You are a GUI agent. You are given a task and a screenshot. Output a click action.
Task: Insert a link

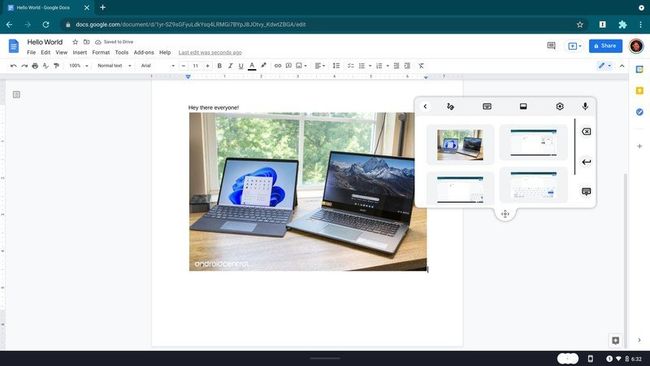[x=278, y=66]
